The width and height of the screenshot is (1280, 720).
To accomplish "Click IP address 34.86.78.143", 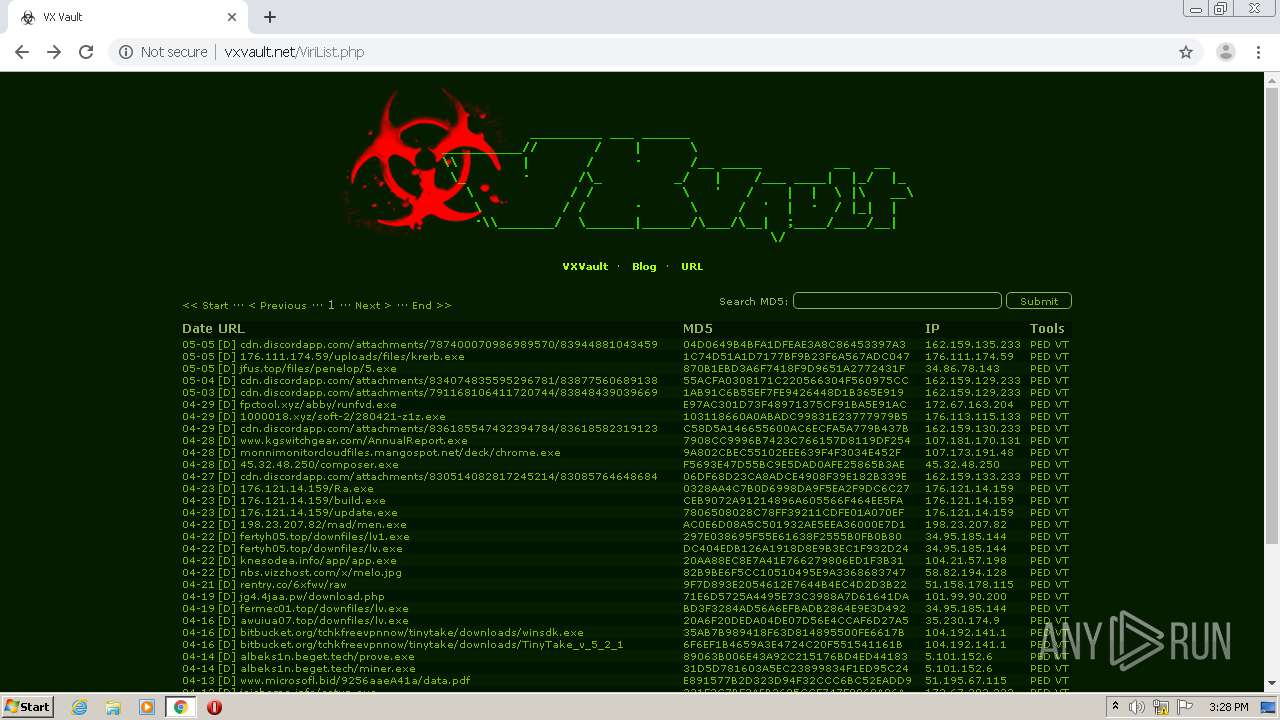I will 962,369.
